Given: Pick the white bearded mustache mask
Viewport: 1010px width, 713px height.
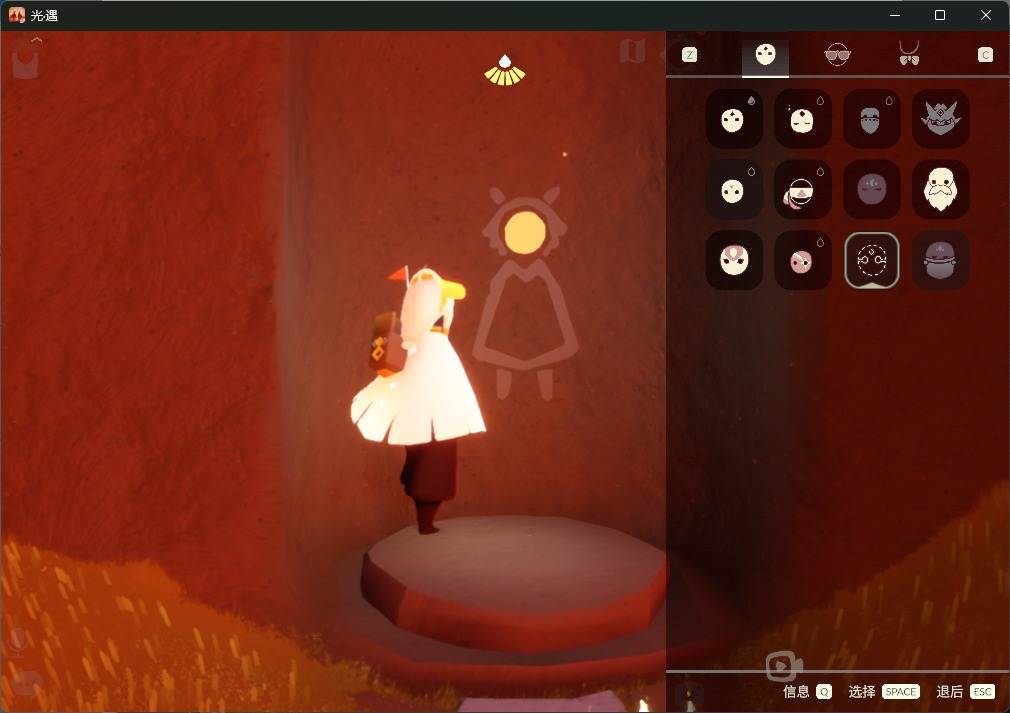Looking at the screenshot, I should click(x=940, y=189).
